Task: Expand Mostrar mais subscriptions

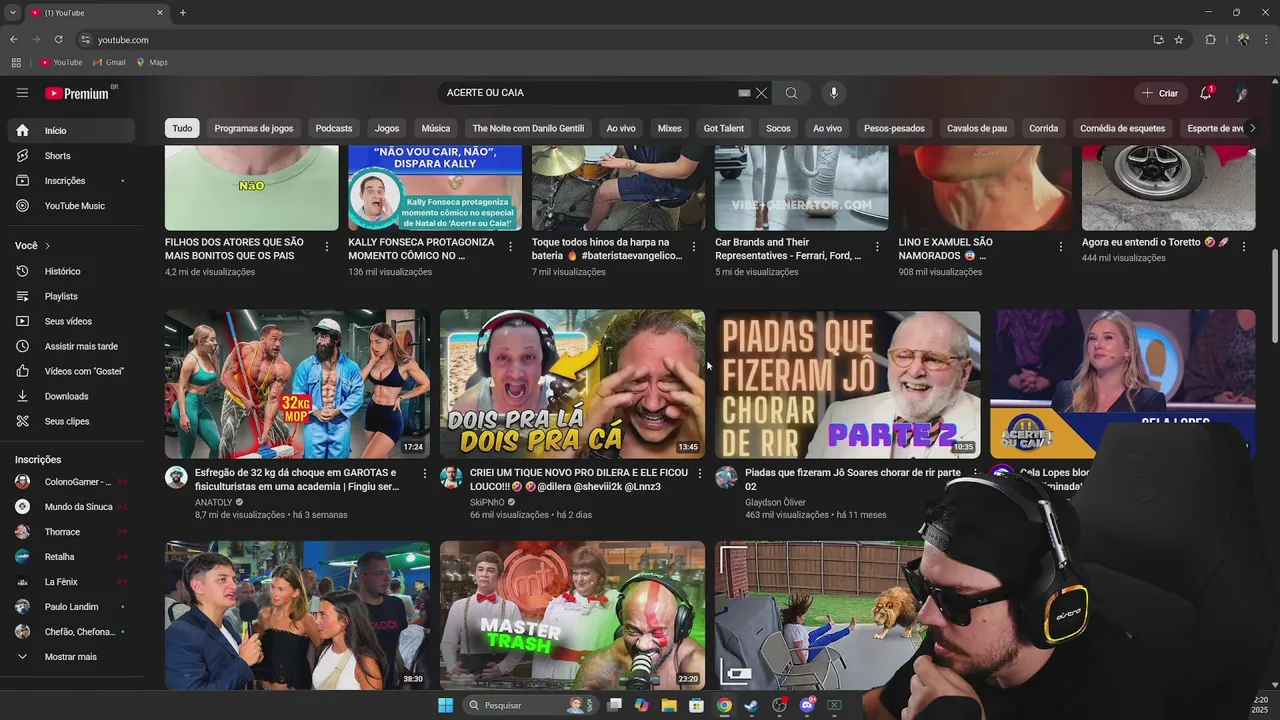Action: coord(69,657)
